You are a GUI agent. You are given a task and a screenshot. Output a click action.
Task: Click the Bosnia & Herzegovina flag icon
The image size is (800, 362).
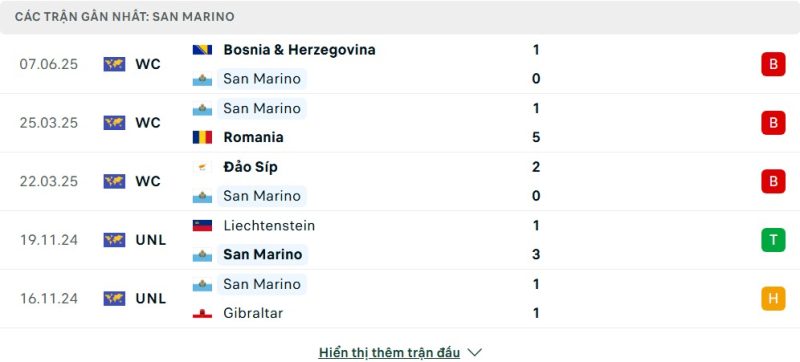[202, 50]
